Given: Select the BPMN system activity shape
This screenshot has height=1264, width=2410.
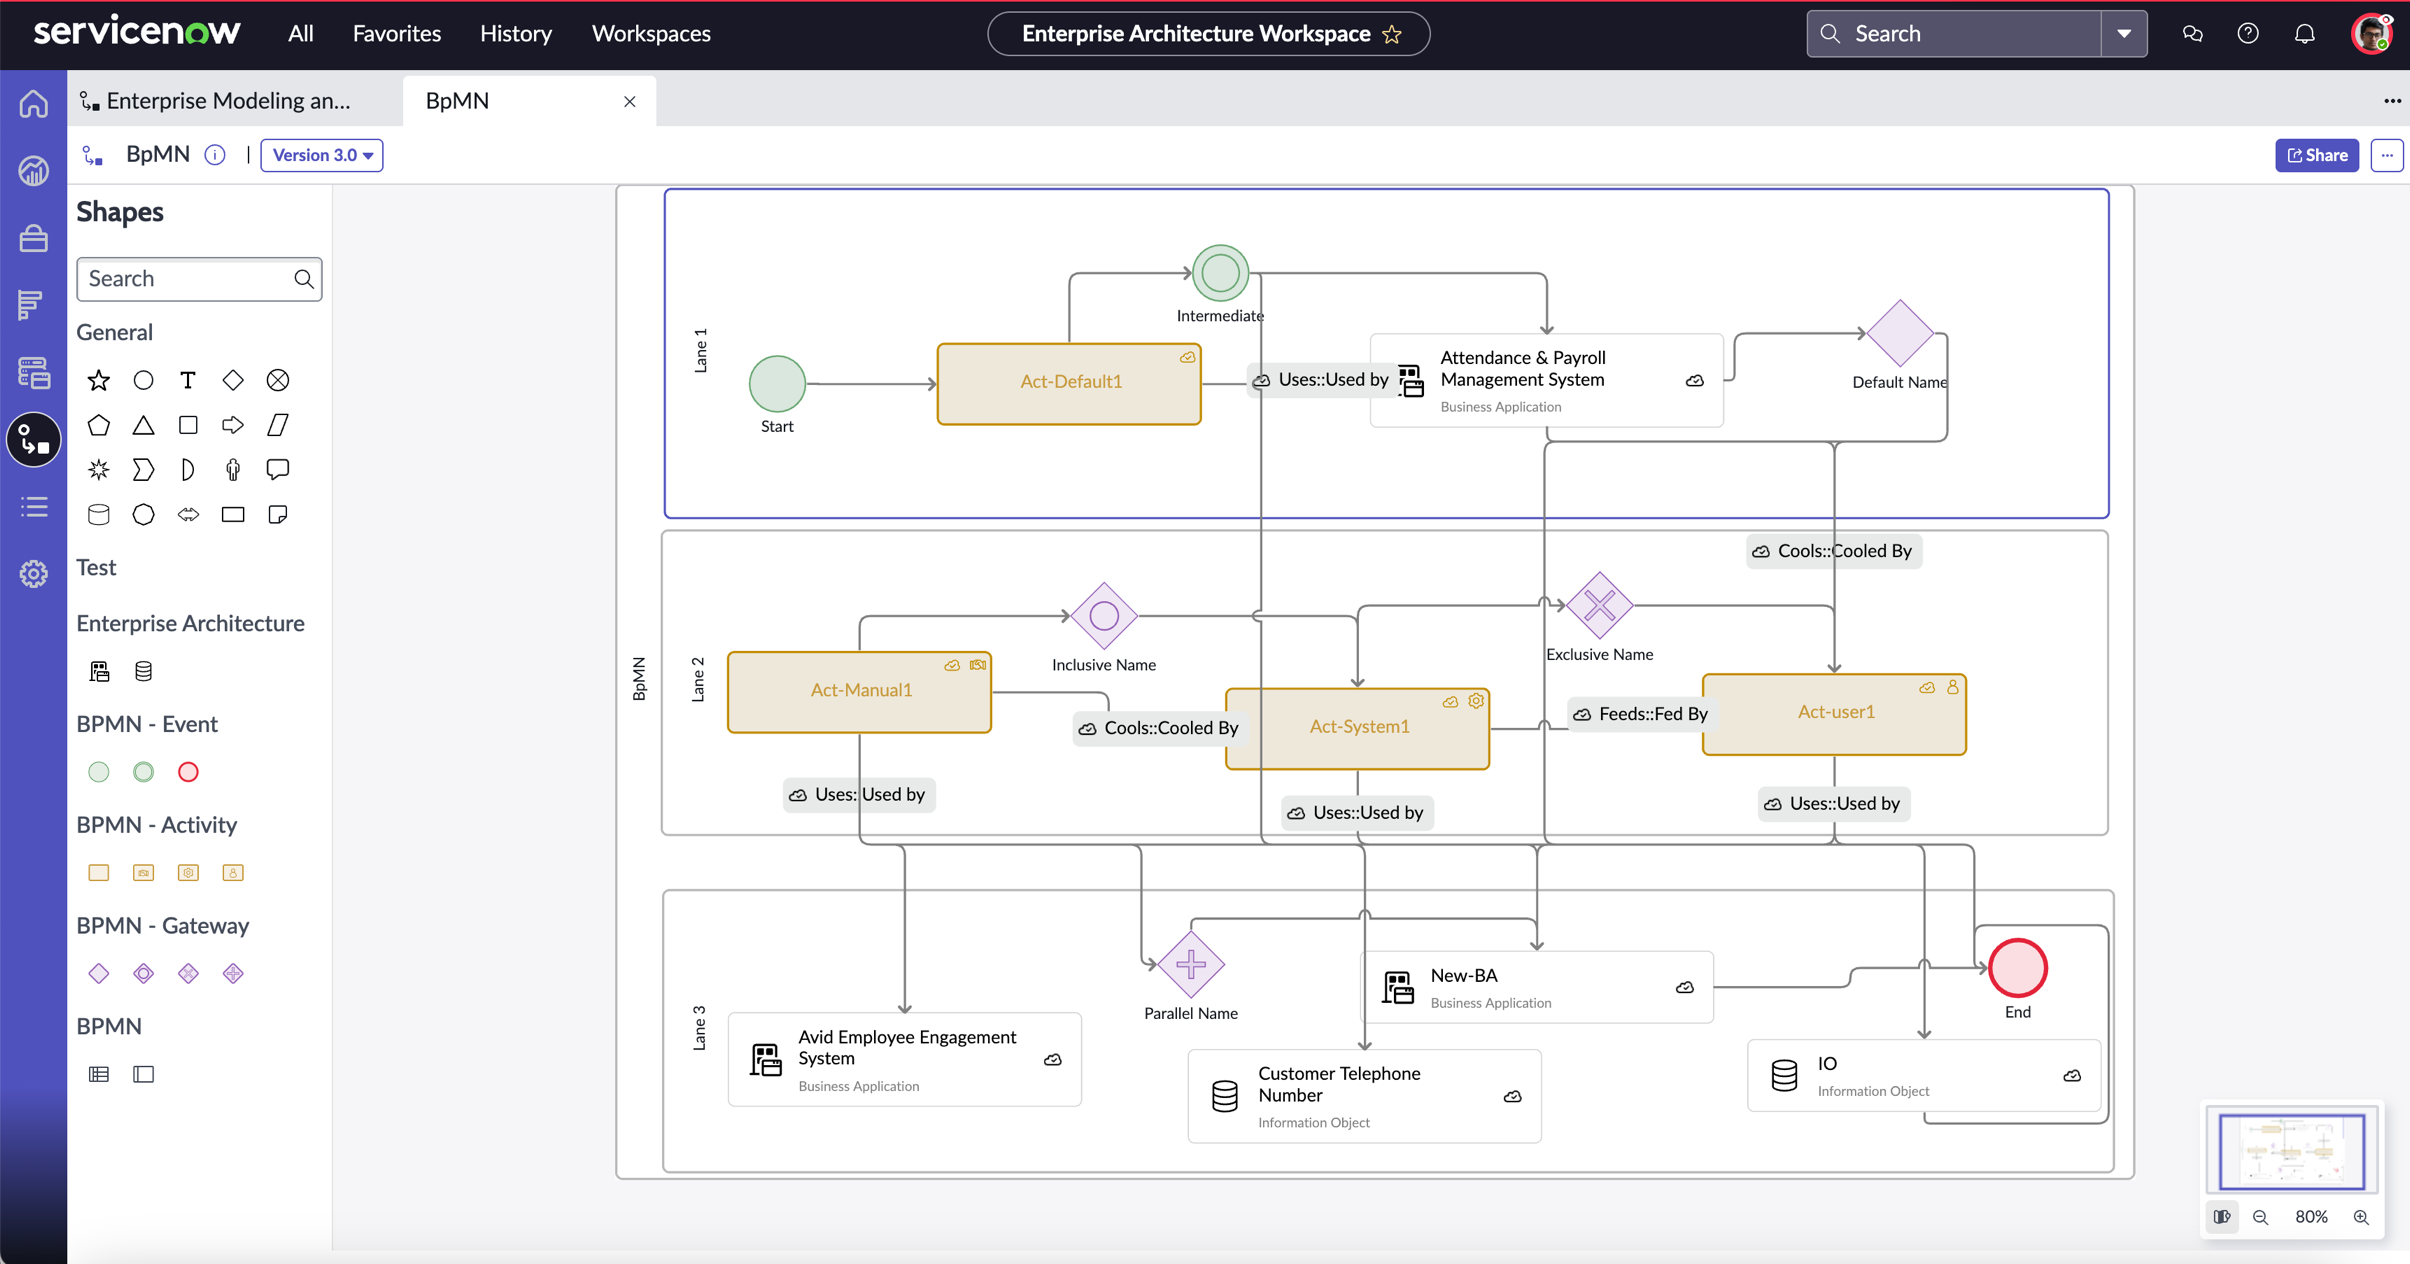Looking at the screenshot, I should [188, 873].
